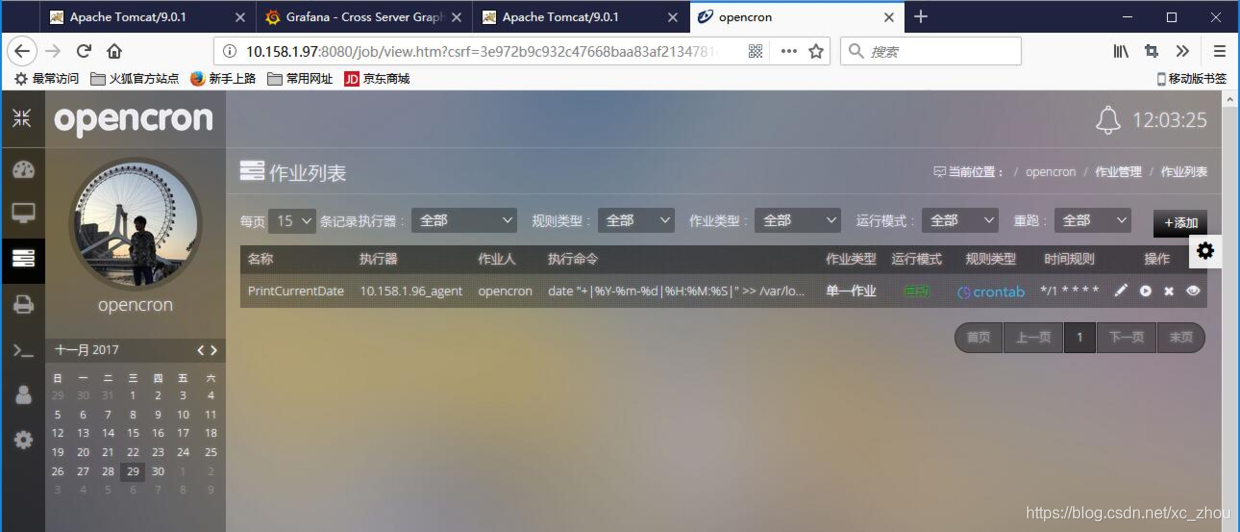Click PrintCurrentDate job name
The height and width of the screenshot is (532, 1240).
(x=296, y=291)
